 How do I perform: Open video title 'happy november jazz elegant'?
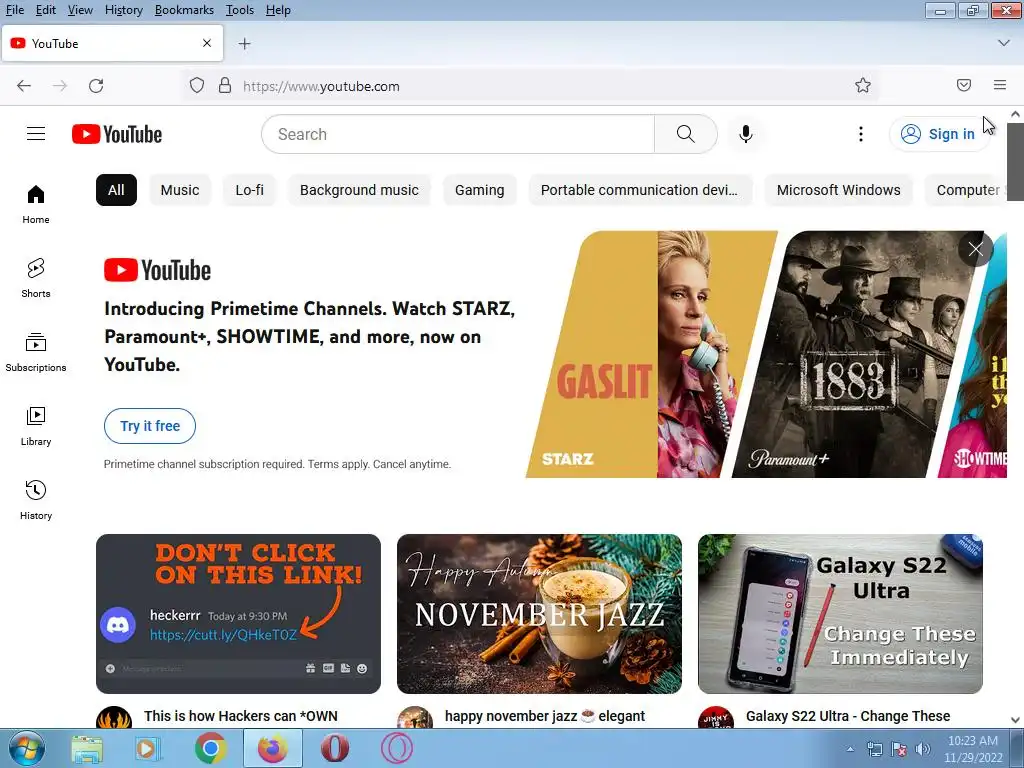pyautogui.click(x=545, y=716)
